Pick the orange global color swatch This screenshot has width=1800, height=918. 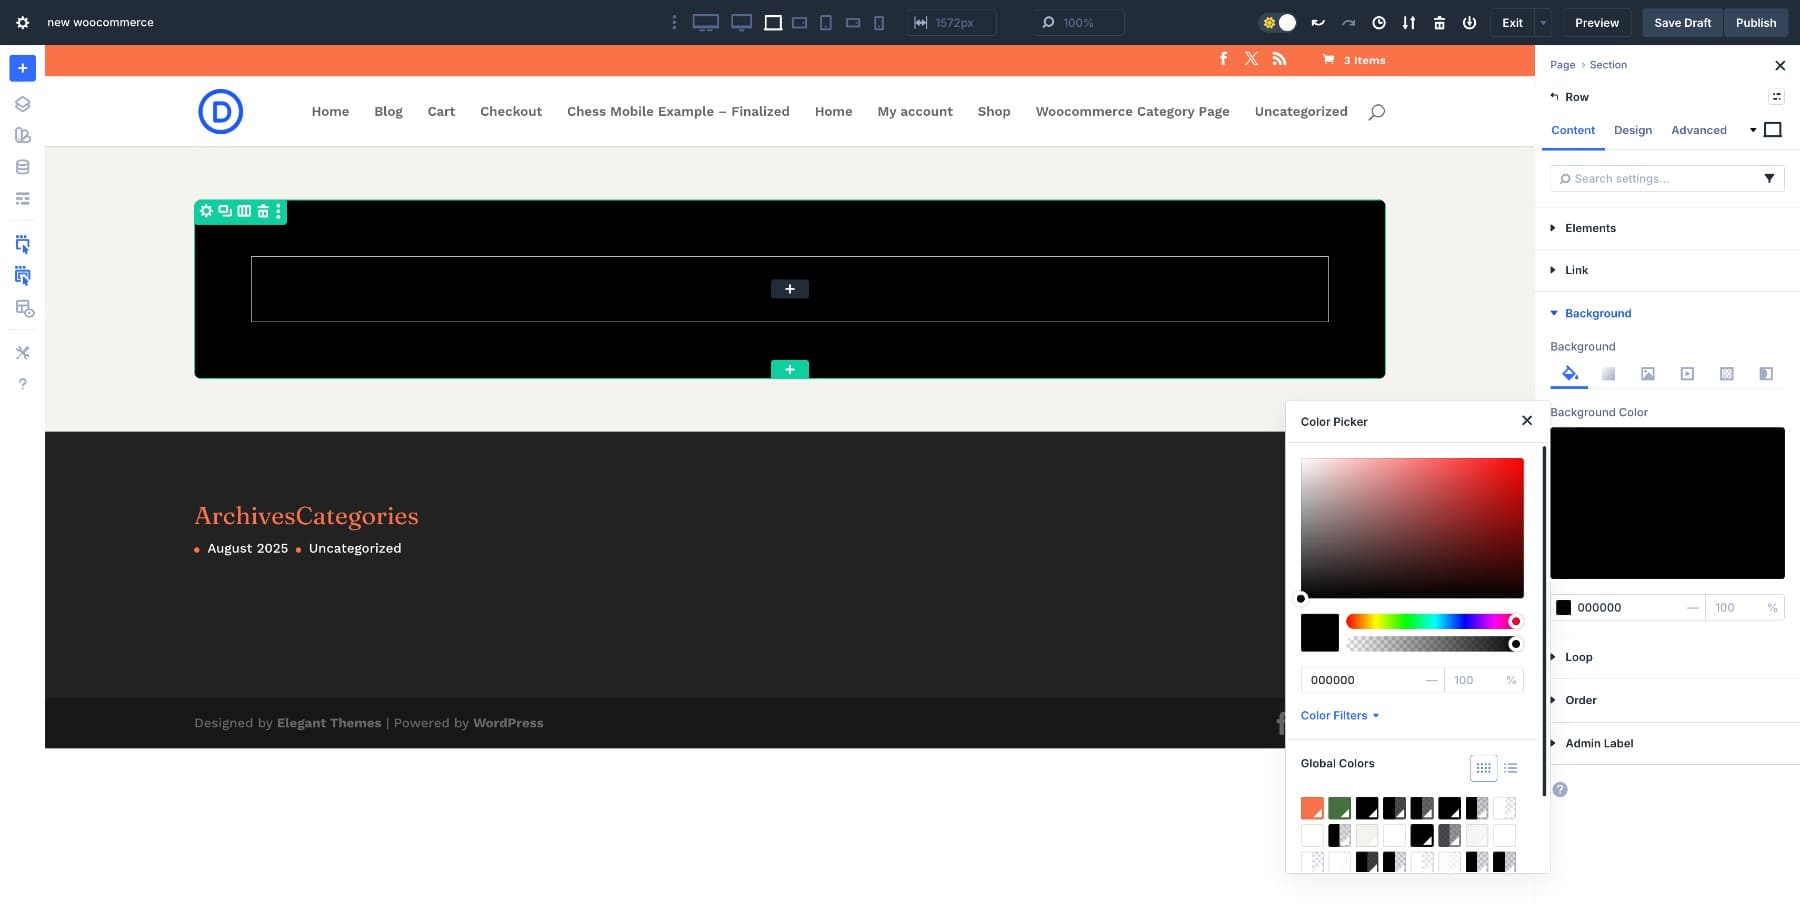coord(1311,808)
